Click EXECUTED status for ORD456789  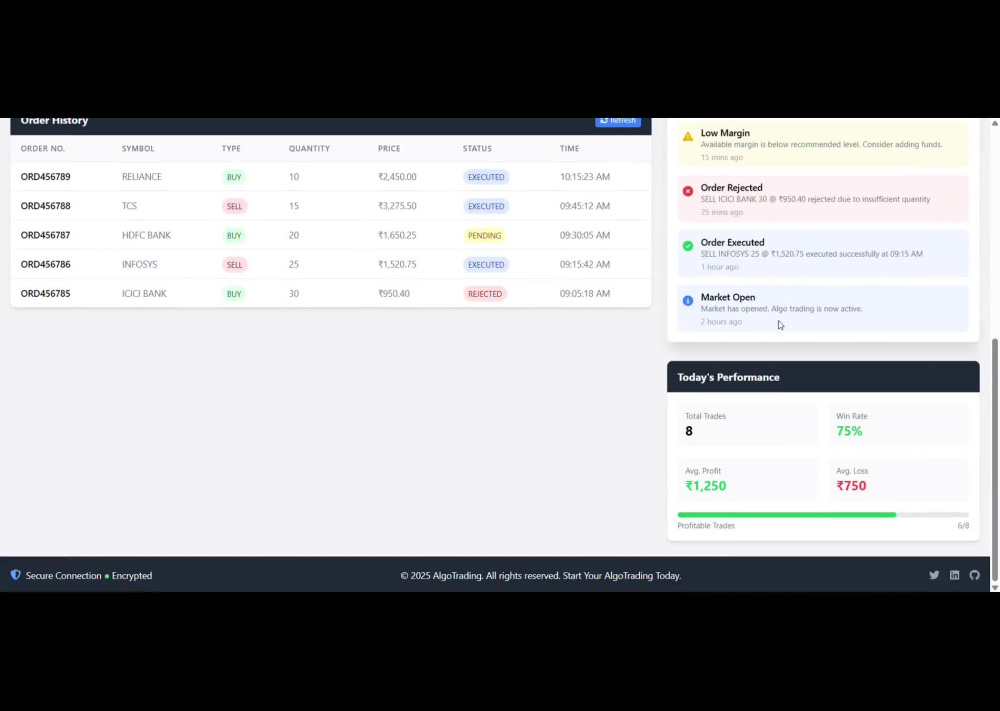pyautogui.click(x=486, y=177)
